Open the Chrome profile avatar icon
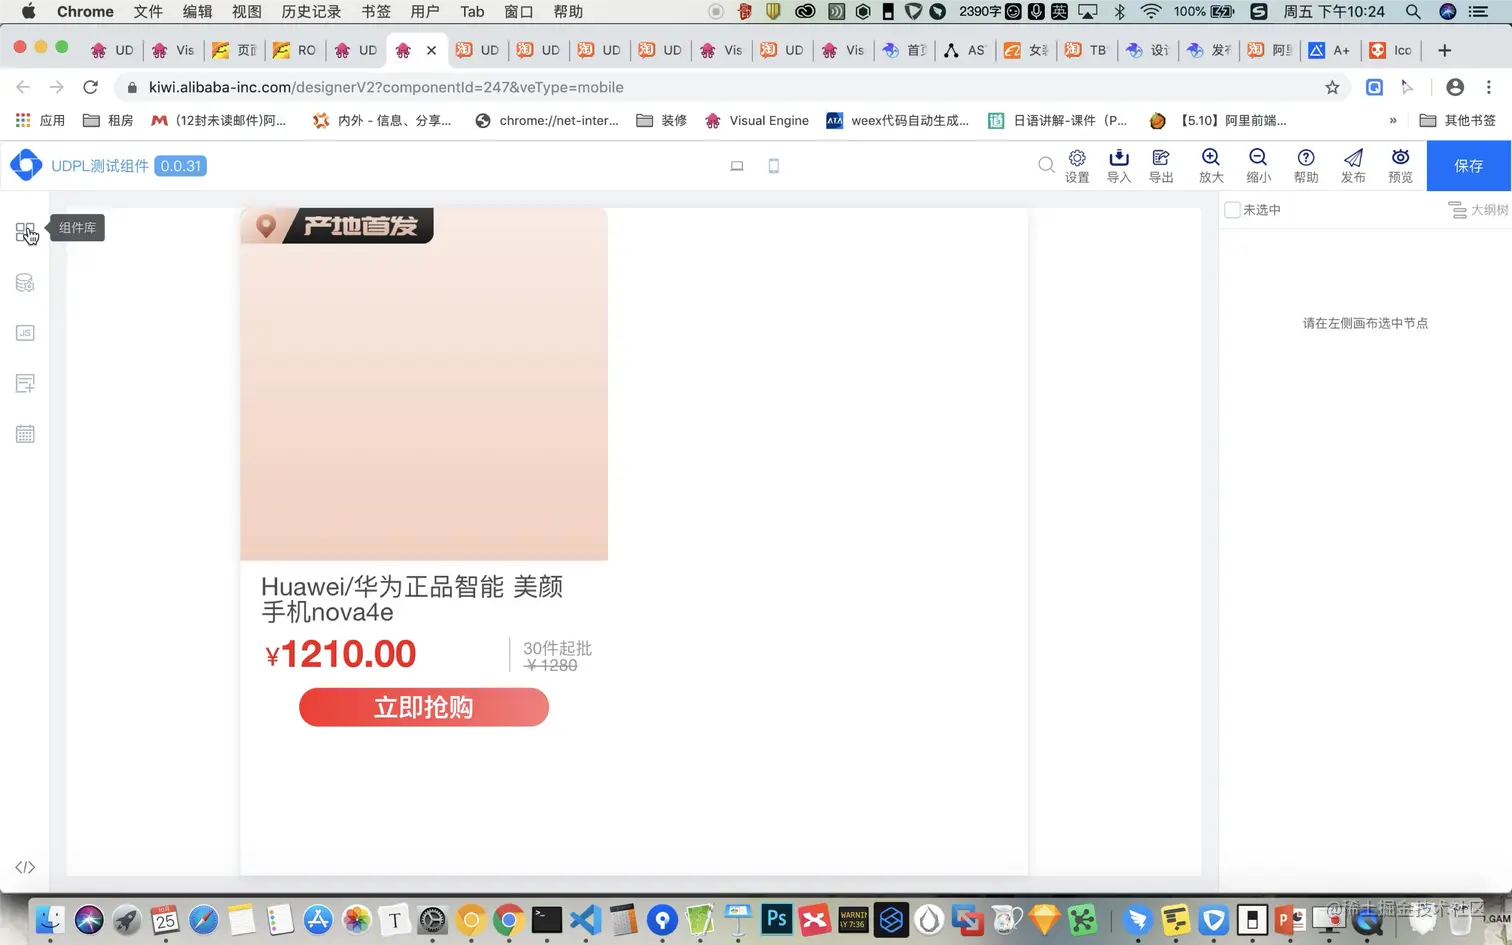This screenshot has height=945, width=1512. (x=1455, y=87)
